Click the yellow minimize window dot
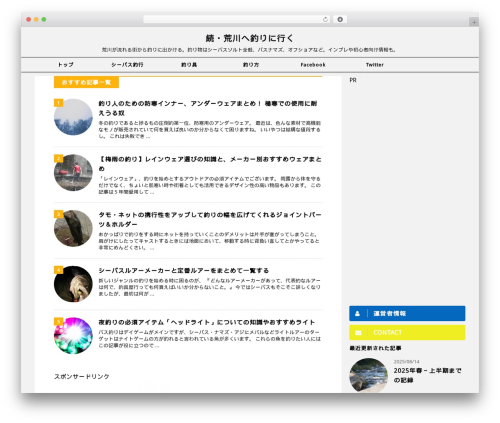Image resolution: width=500 pixels, height=423 pixels. point(36,19)
